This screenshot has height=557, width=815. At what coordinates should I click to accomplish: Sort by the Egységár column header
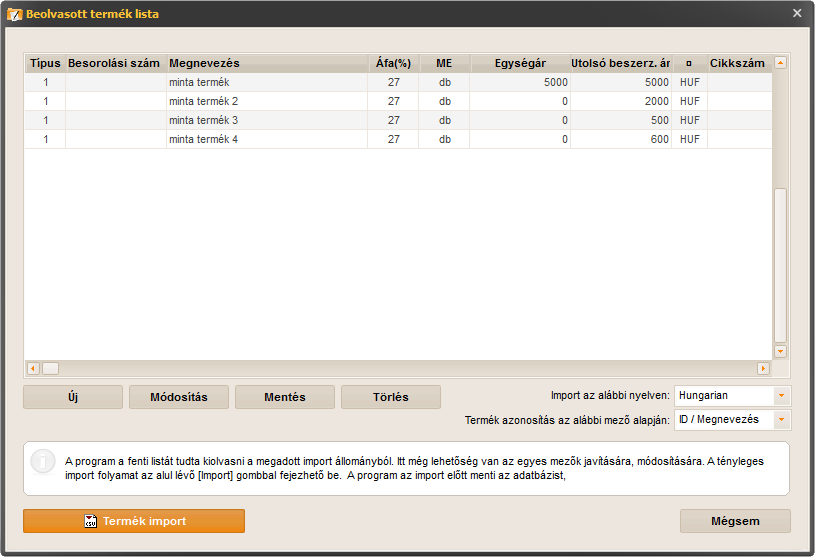click(x=520, y=63)
